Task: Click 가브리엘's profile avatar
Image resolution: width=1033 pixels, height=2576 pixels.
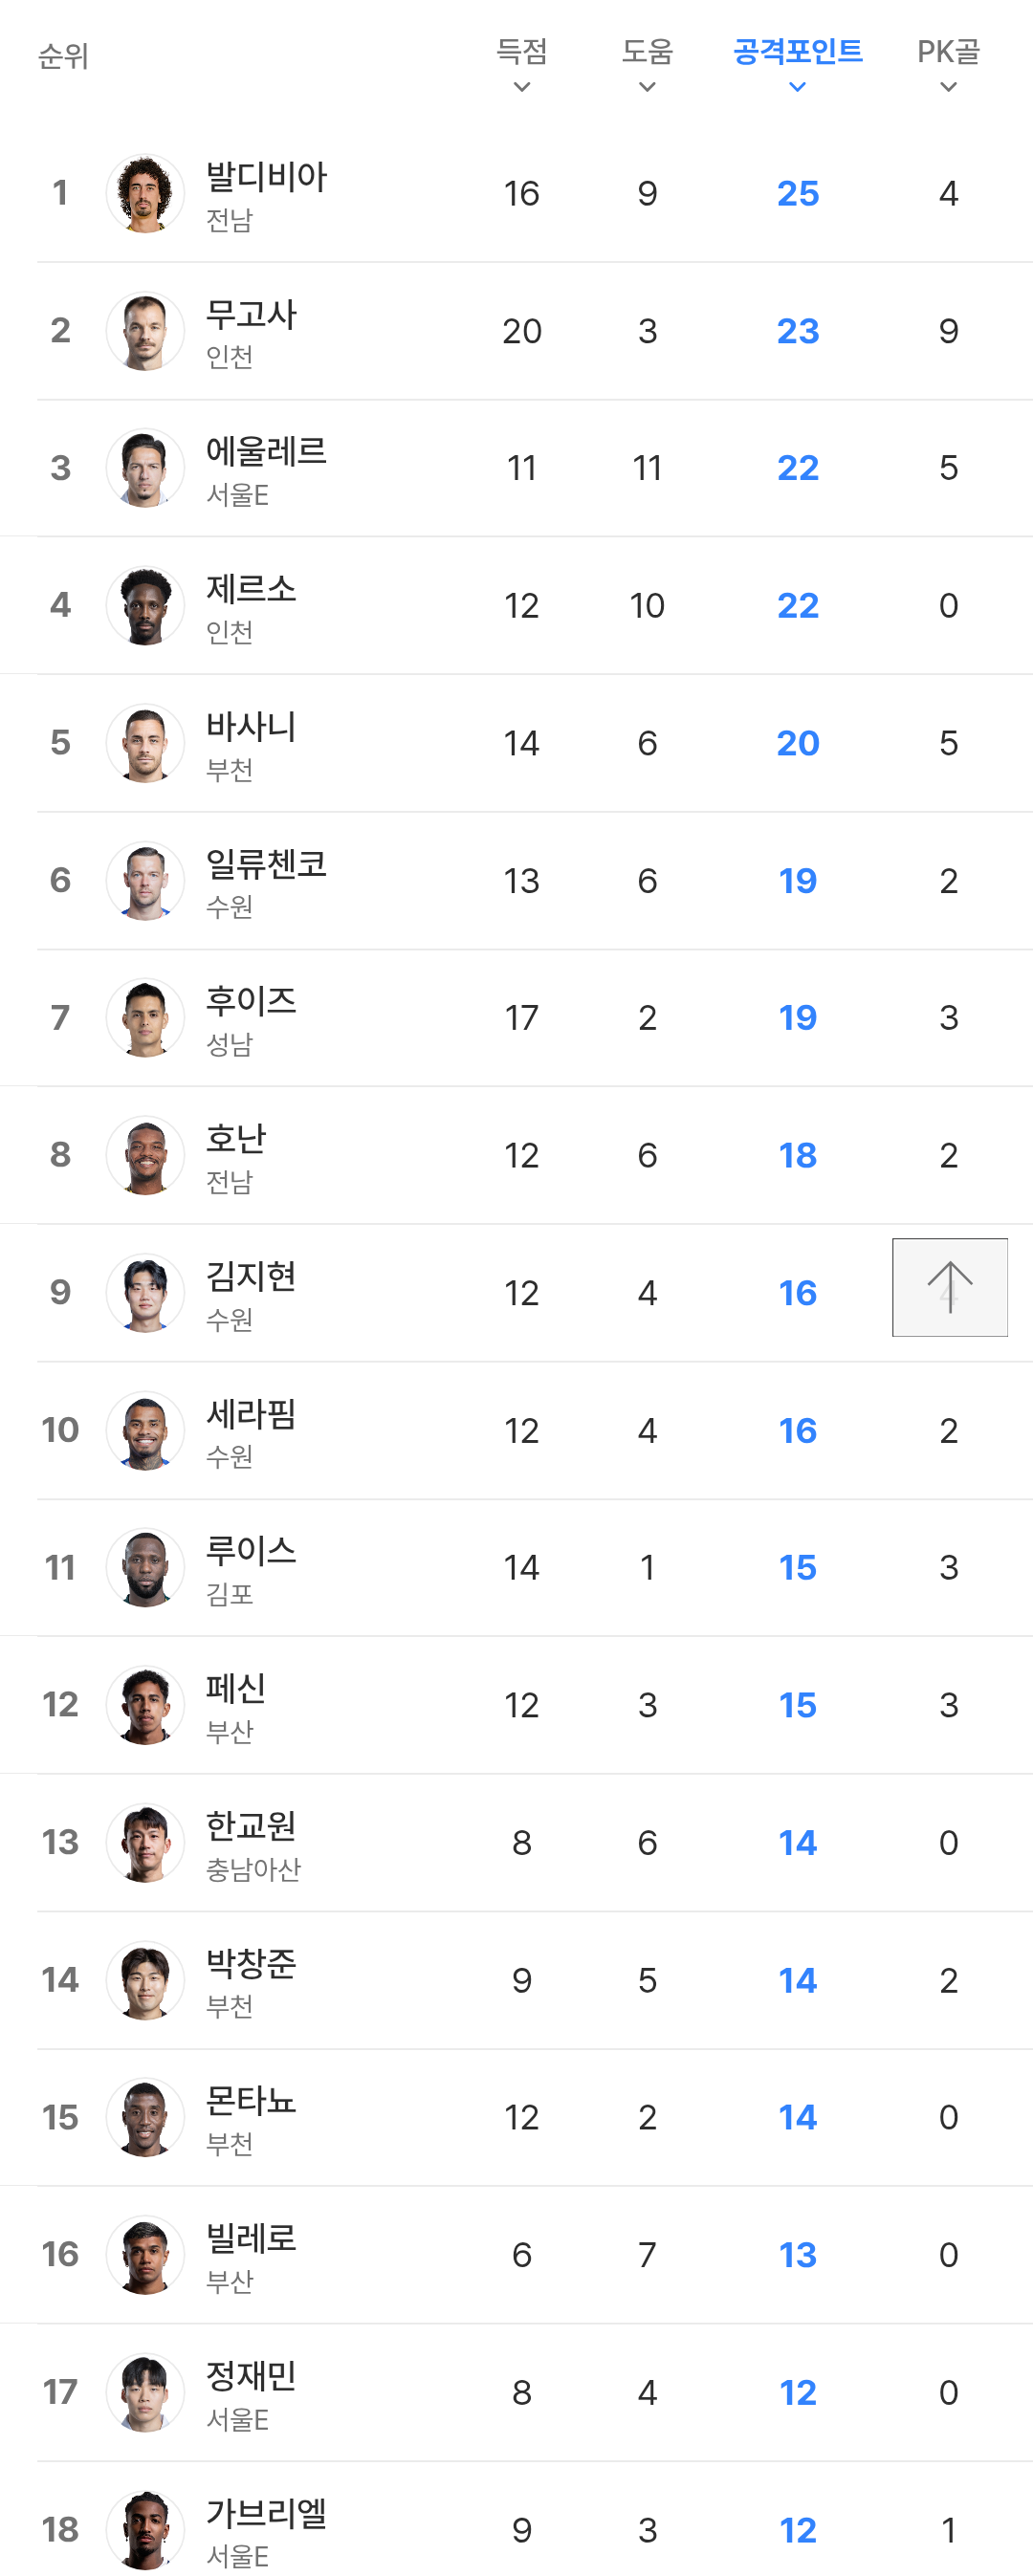Action: point(145,2529)
